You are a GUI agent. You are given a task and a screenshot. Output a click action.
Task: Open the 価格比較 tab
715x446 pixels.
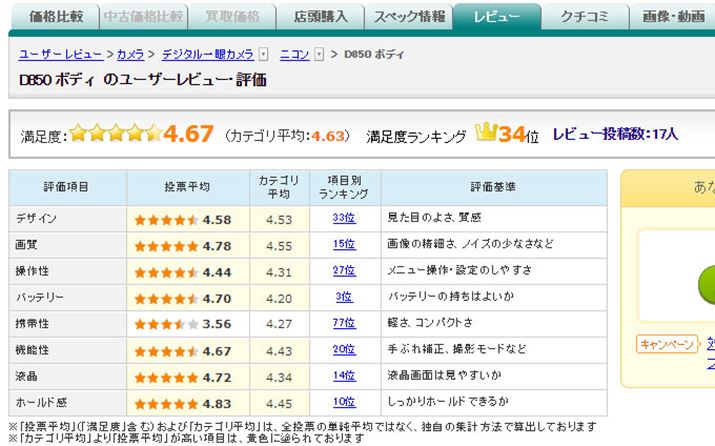(x=56, y=17)
